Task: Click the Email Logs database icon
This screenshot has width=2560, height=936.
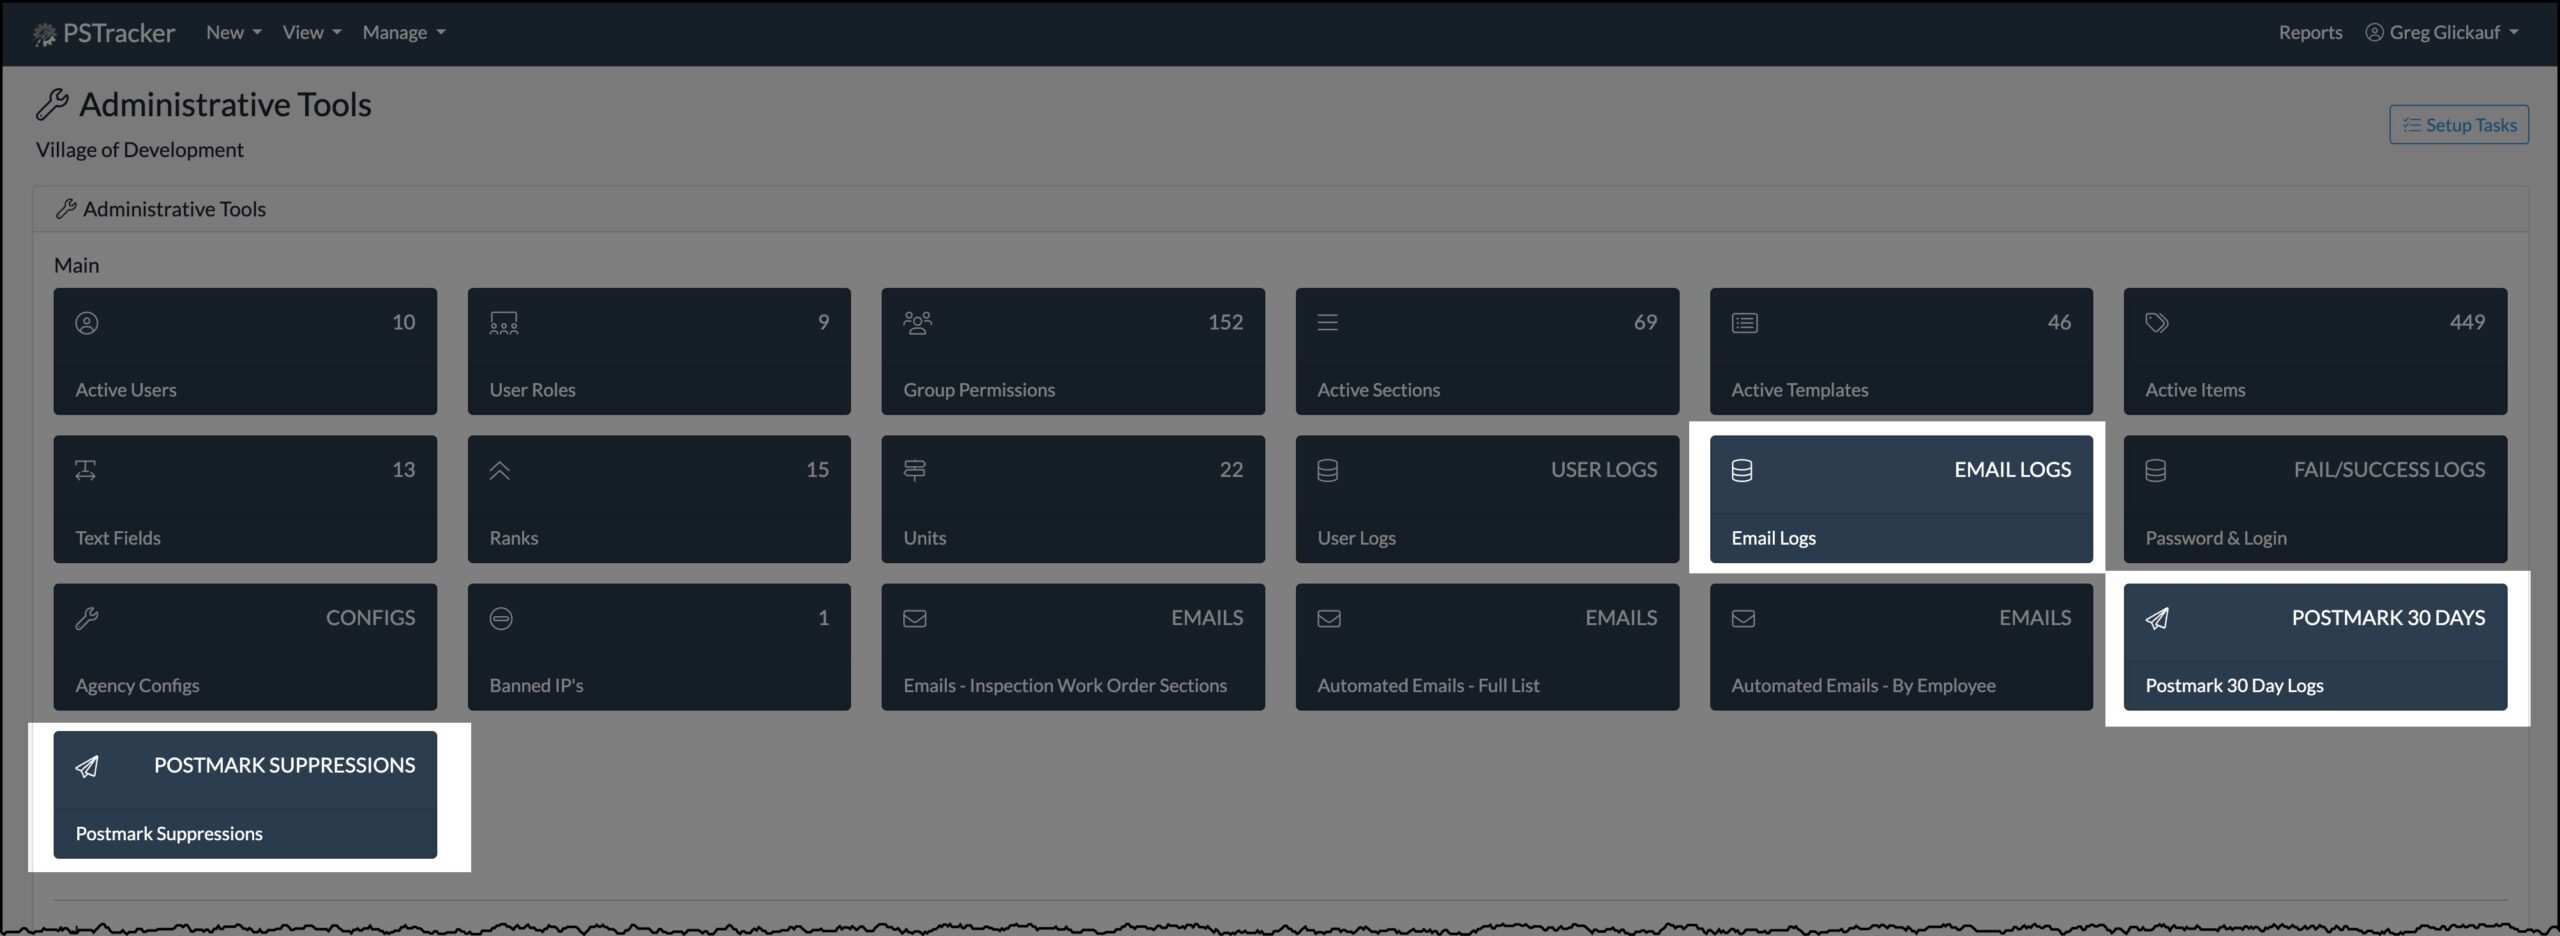Action: [x=1741, y=470]
